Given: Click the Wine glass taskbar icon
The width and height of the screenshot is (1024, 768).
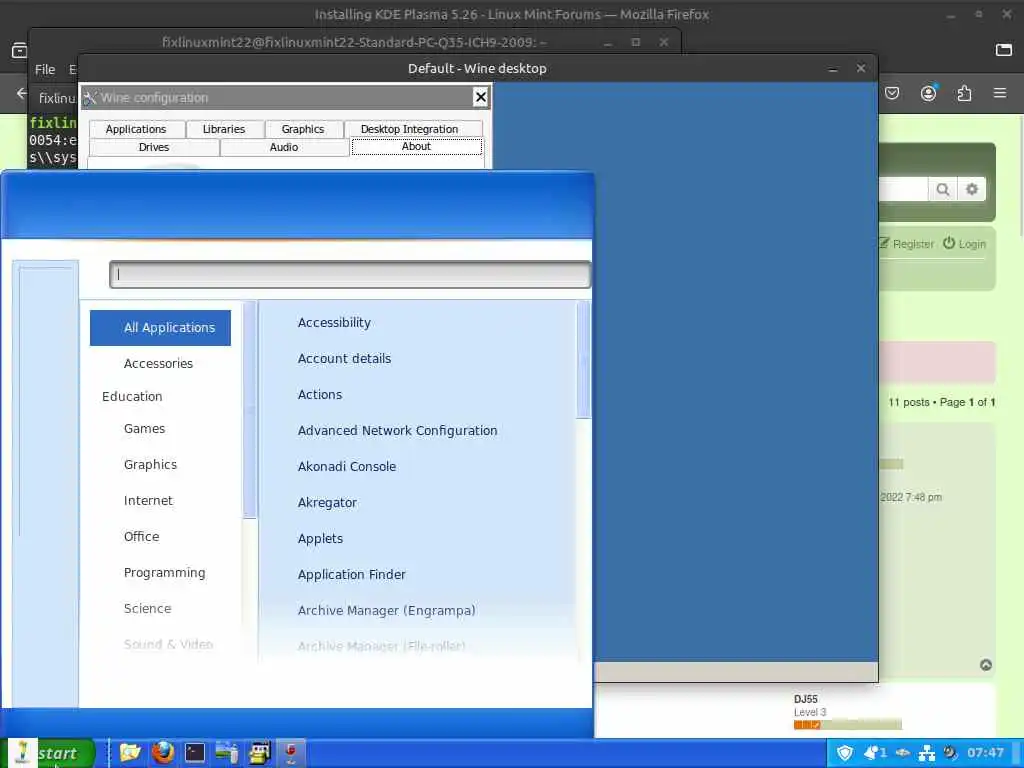Looking at the screenshot, I should click(x=291, y=753).
